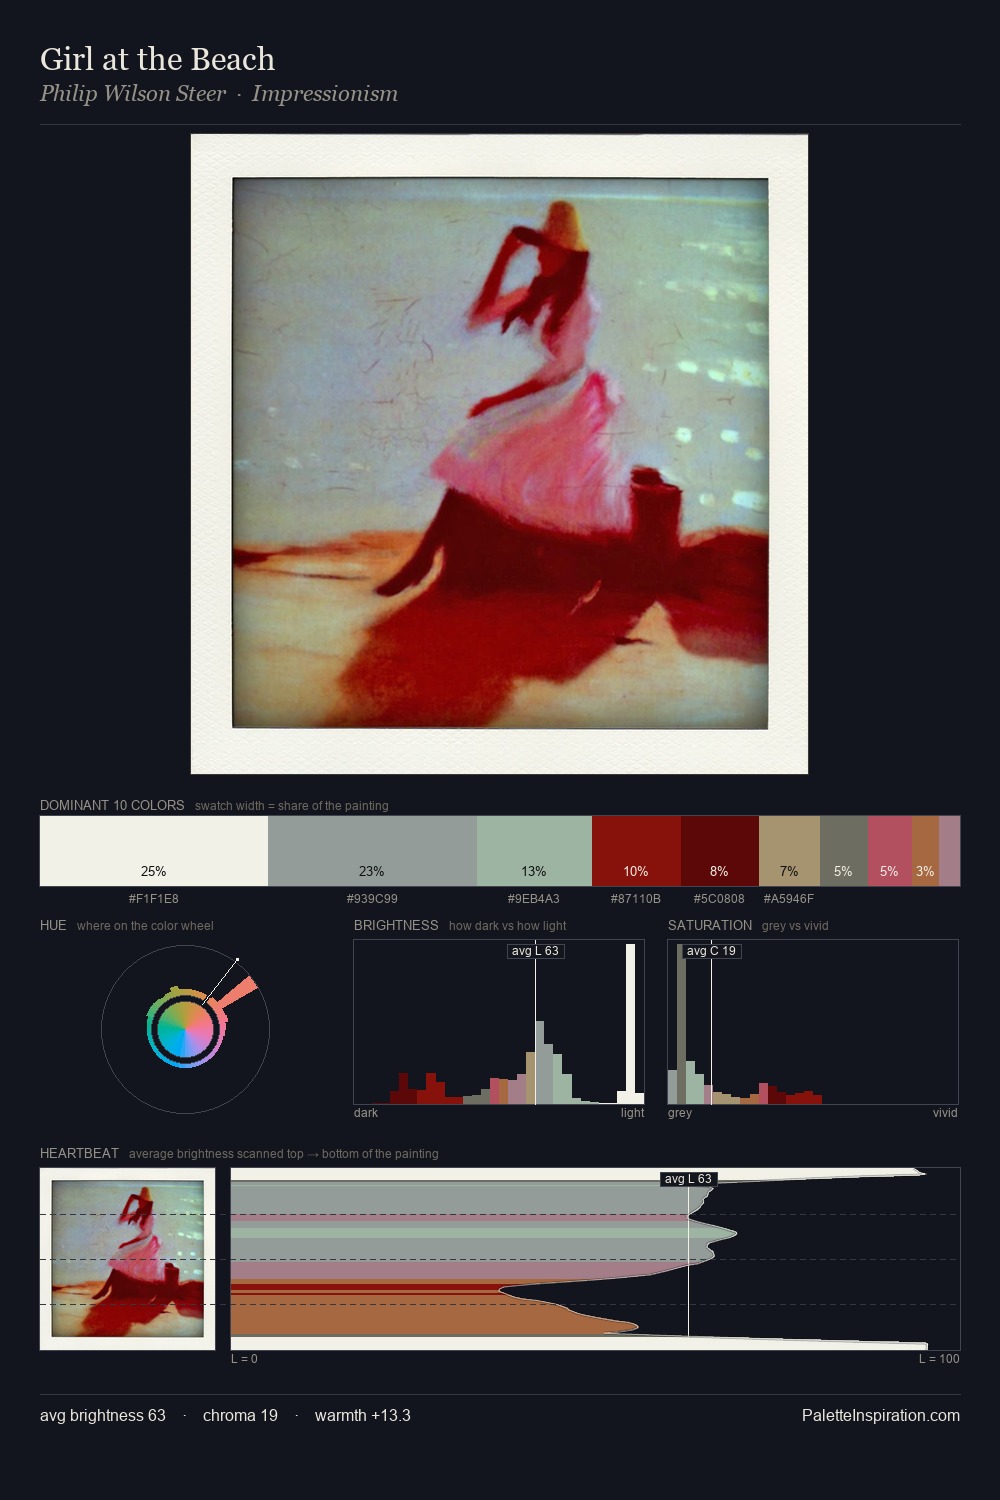Click the "L = 100" axis label
Image resolution: width=1000 pixels, height=1500 pixels.
pyautogui.click(x=939, y=1359)
